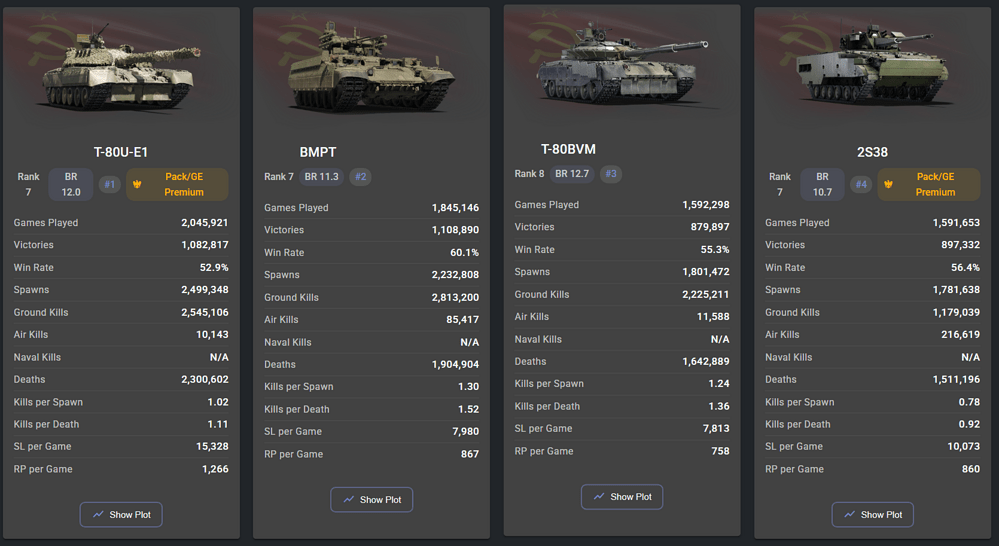This screenshot has height=546, width=999.
Task: Click the BR 10.7 badge
Action: click(x=822, y=184)
